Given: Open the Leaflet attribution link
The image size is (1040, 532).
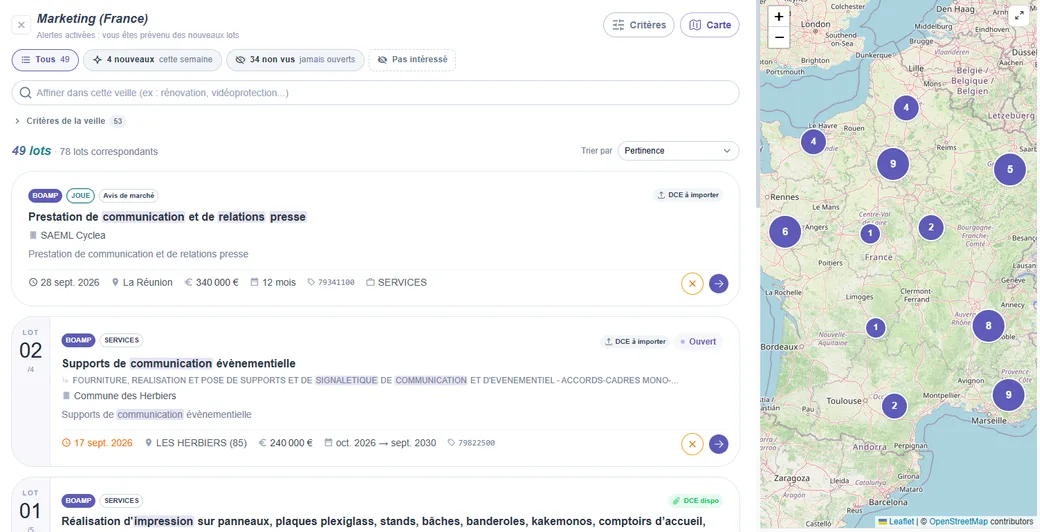Looking at the screenshot, I should coord(896,522).
